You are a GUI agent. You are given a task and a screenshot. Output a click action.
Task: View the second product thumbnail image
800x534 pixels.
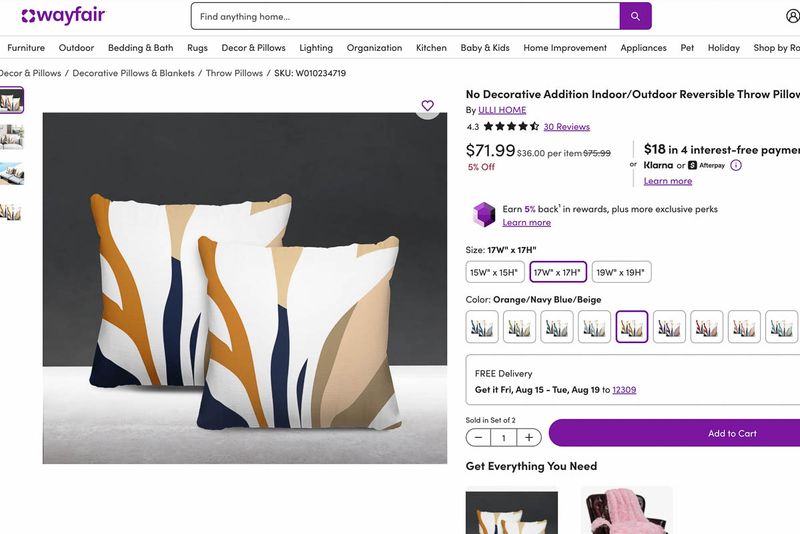(x=12, y=137)
